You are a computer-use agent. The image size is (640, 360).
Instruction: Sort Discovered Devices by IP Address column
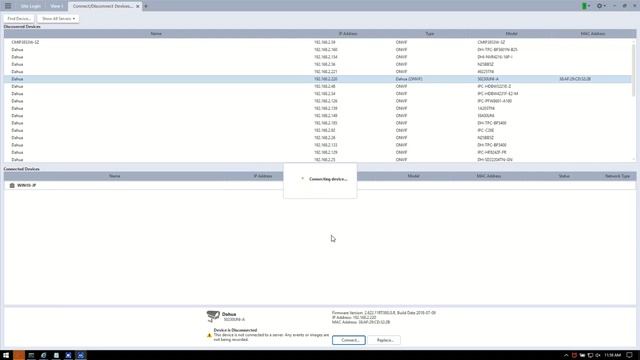point(348,33)
